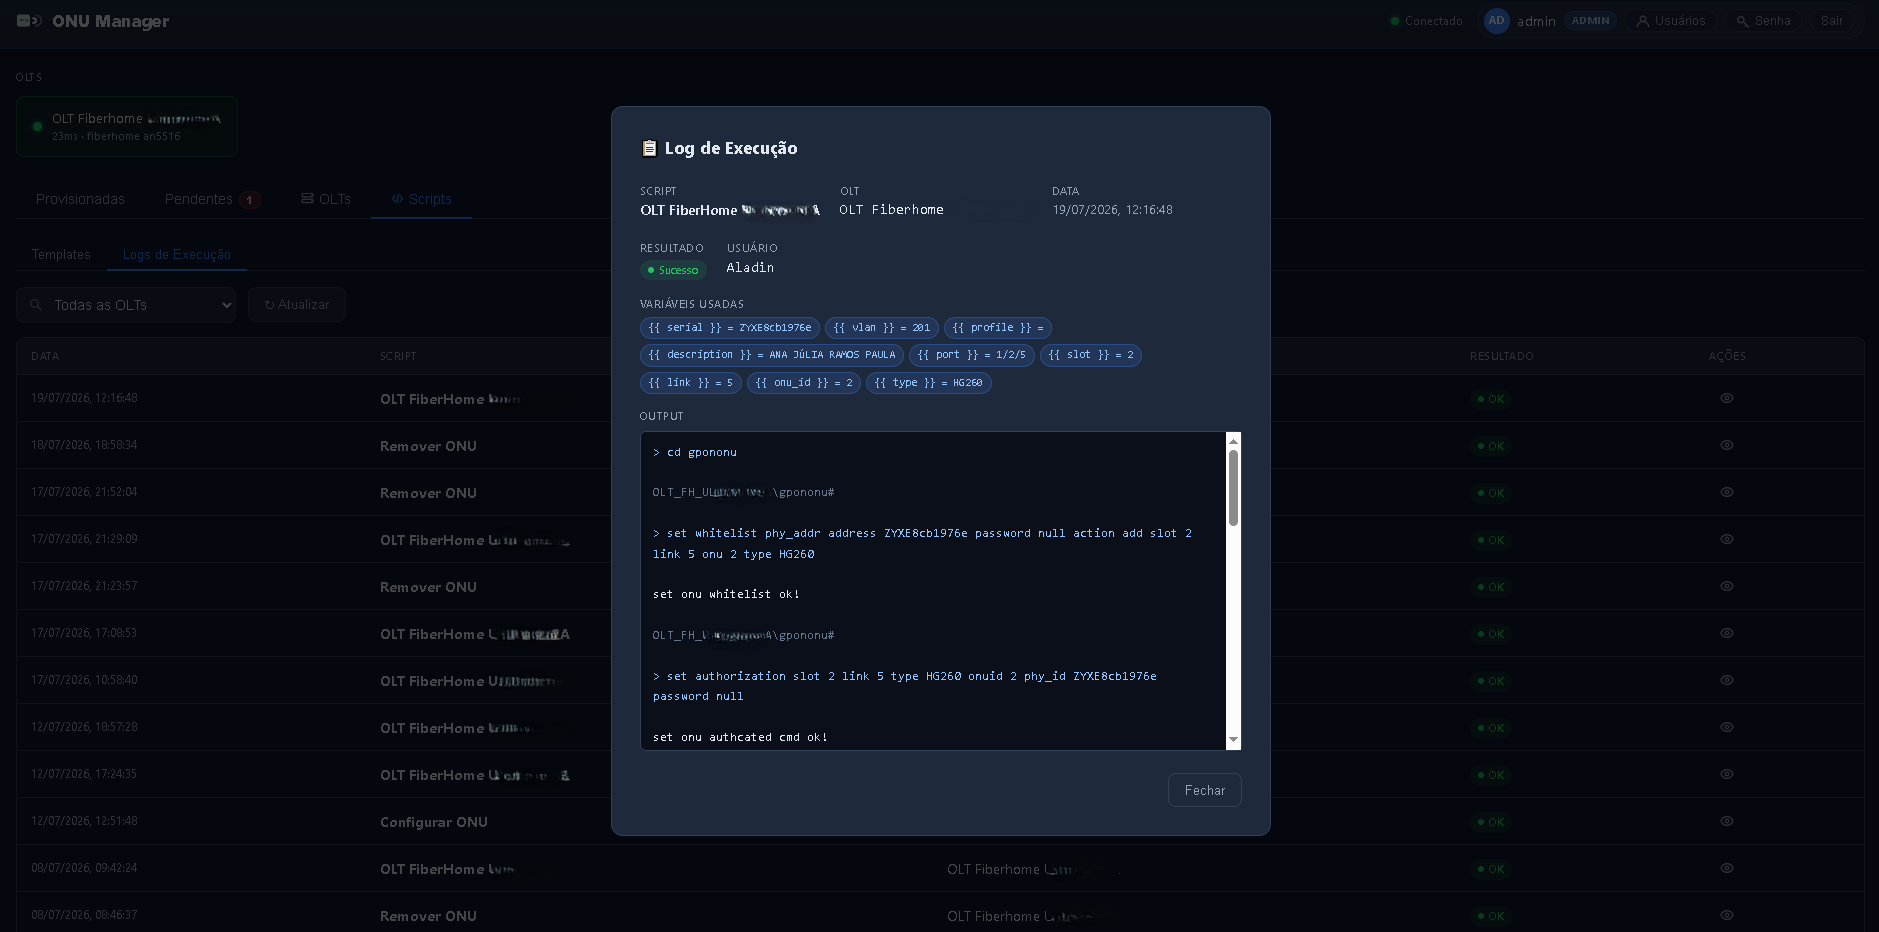Click the AÇÕES column header

[x=1727, y=356]
